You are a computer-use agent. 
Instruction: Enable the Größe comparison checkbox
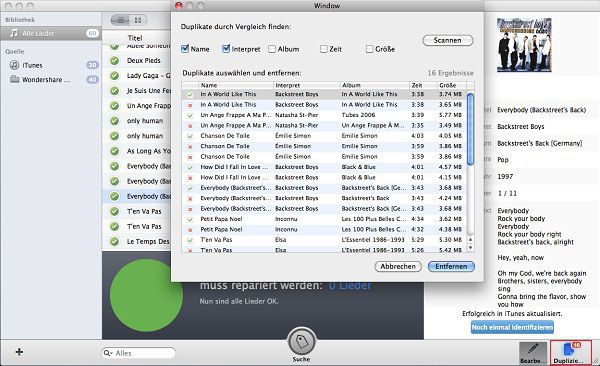click(x=369, y=49)
